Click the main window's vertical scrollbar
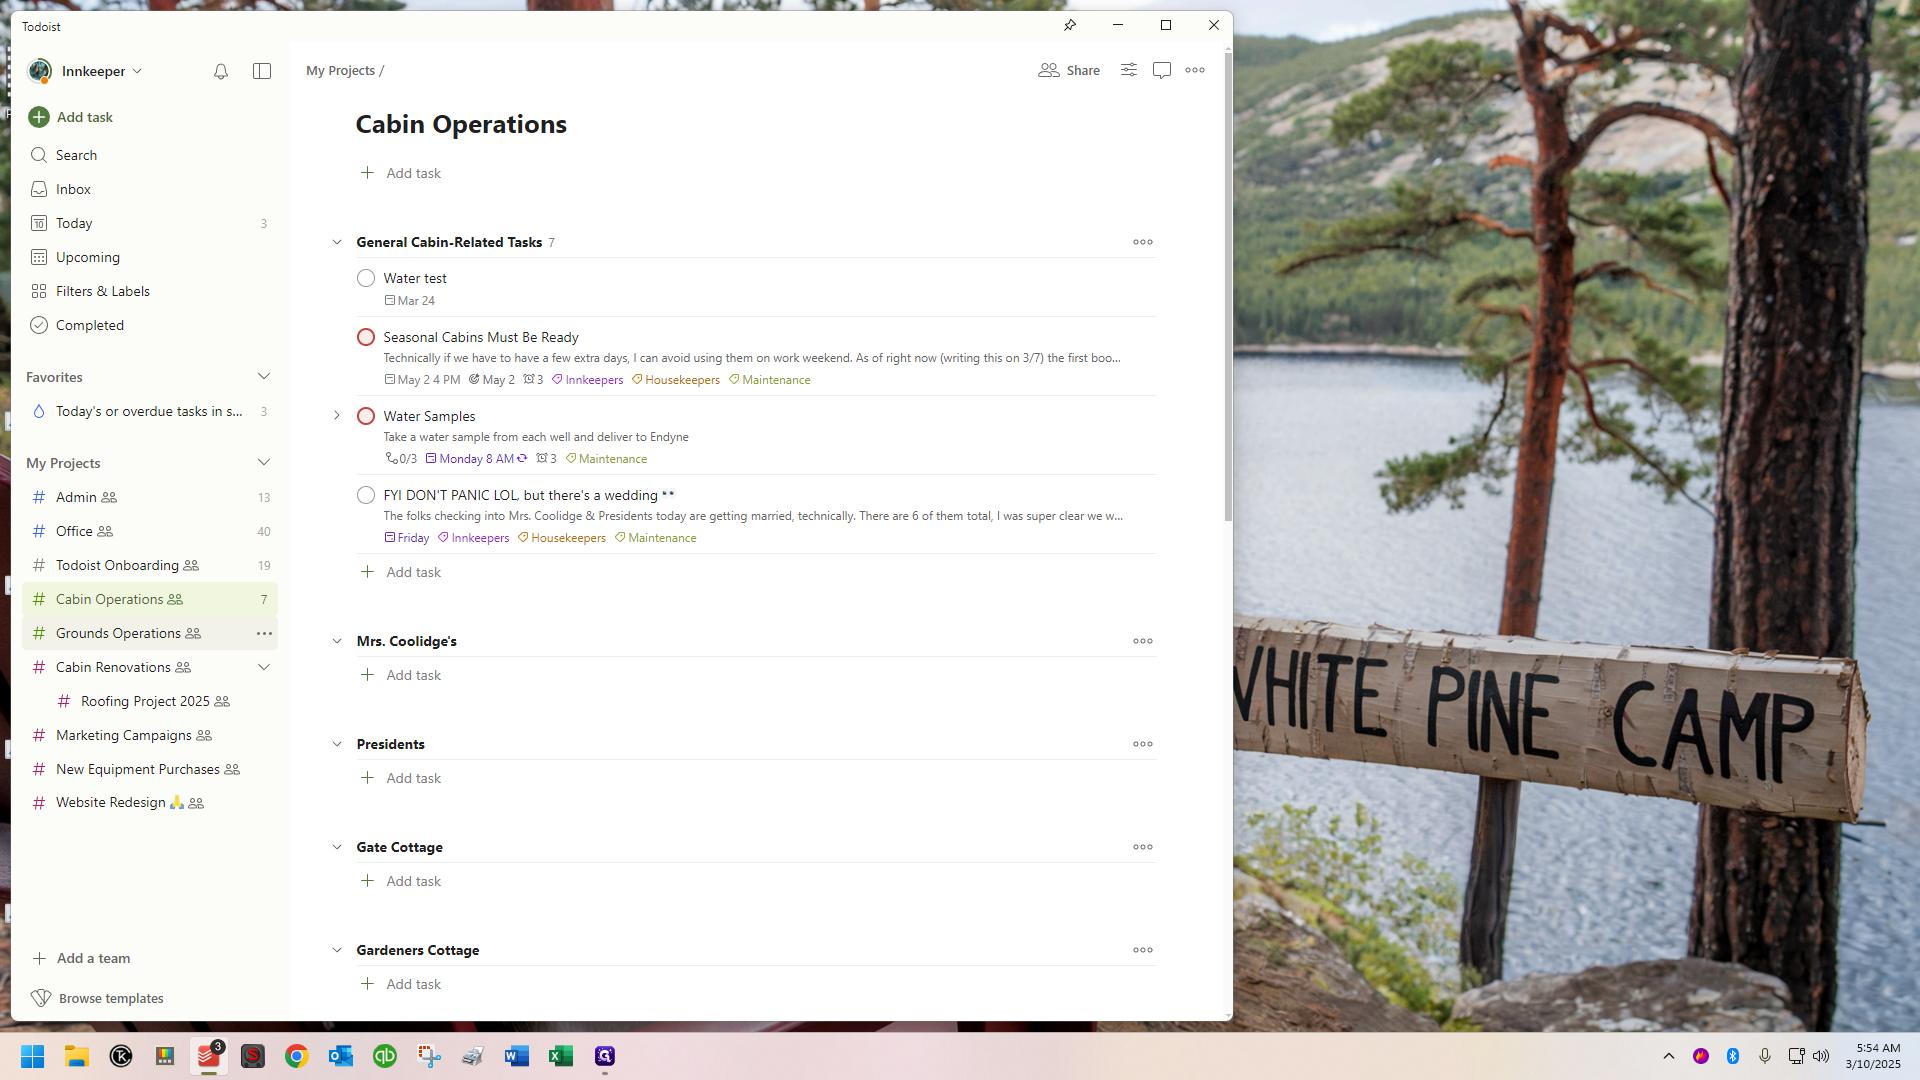 [x=1228, y=290]
